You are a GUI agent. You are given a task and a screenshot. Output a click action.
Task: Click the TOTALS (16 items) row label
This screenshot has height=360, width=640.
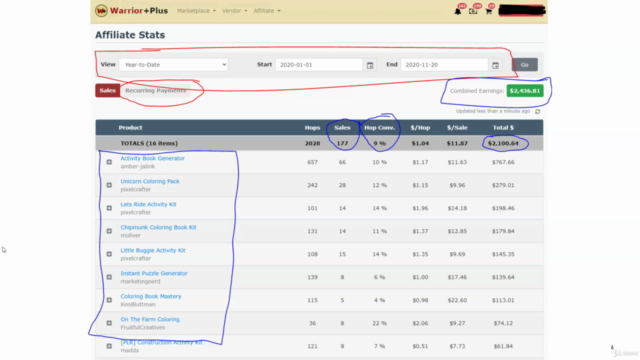[149, 143]
